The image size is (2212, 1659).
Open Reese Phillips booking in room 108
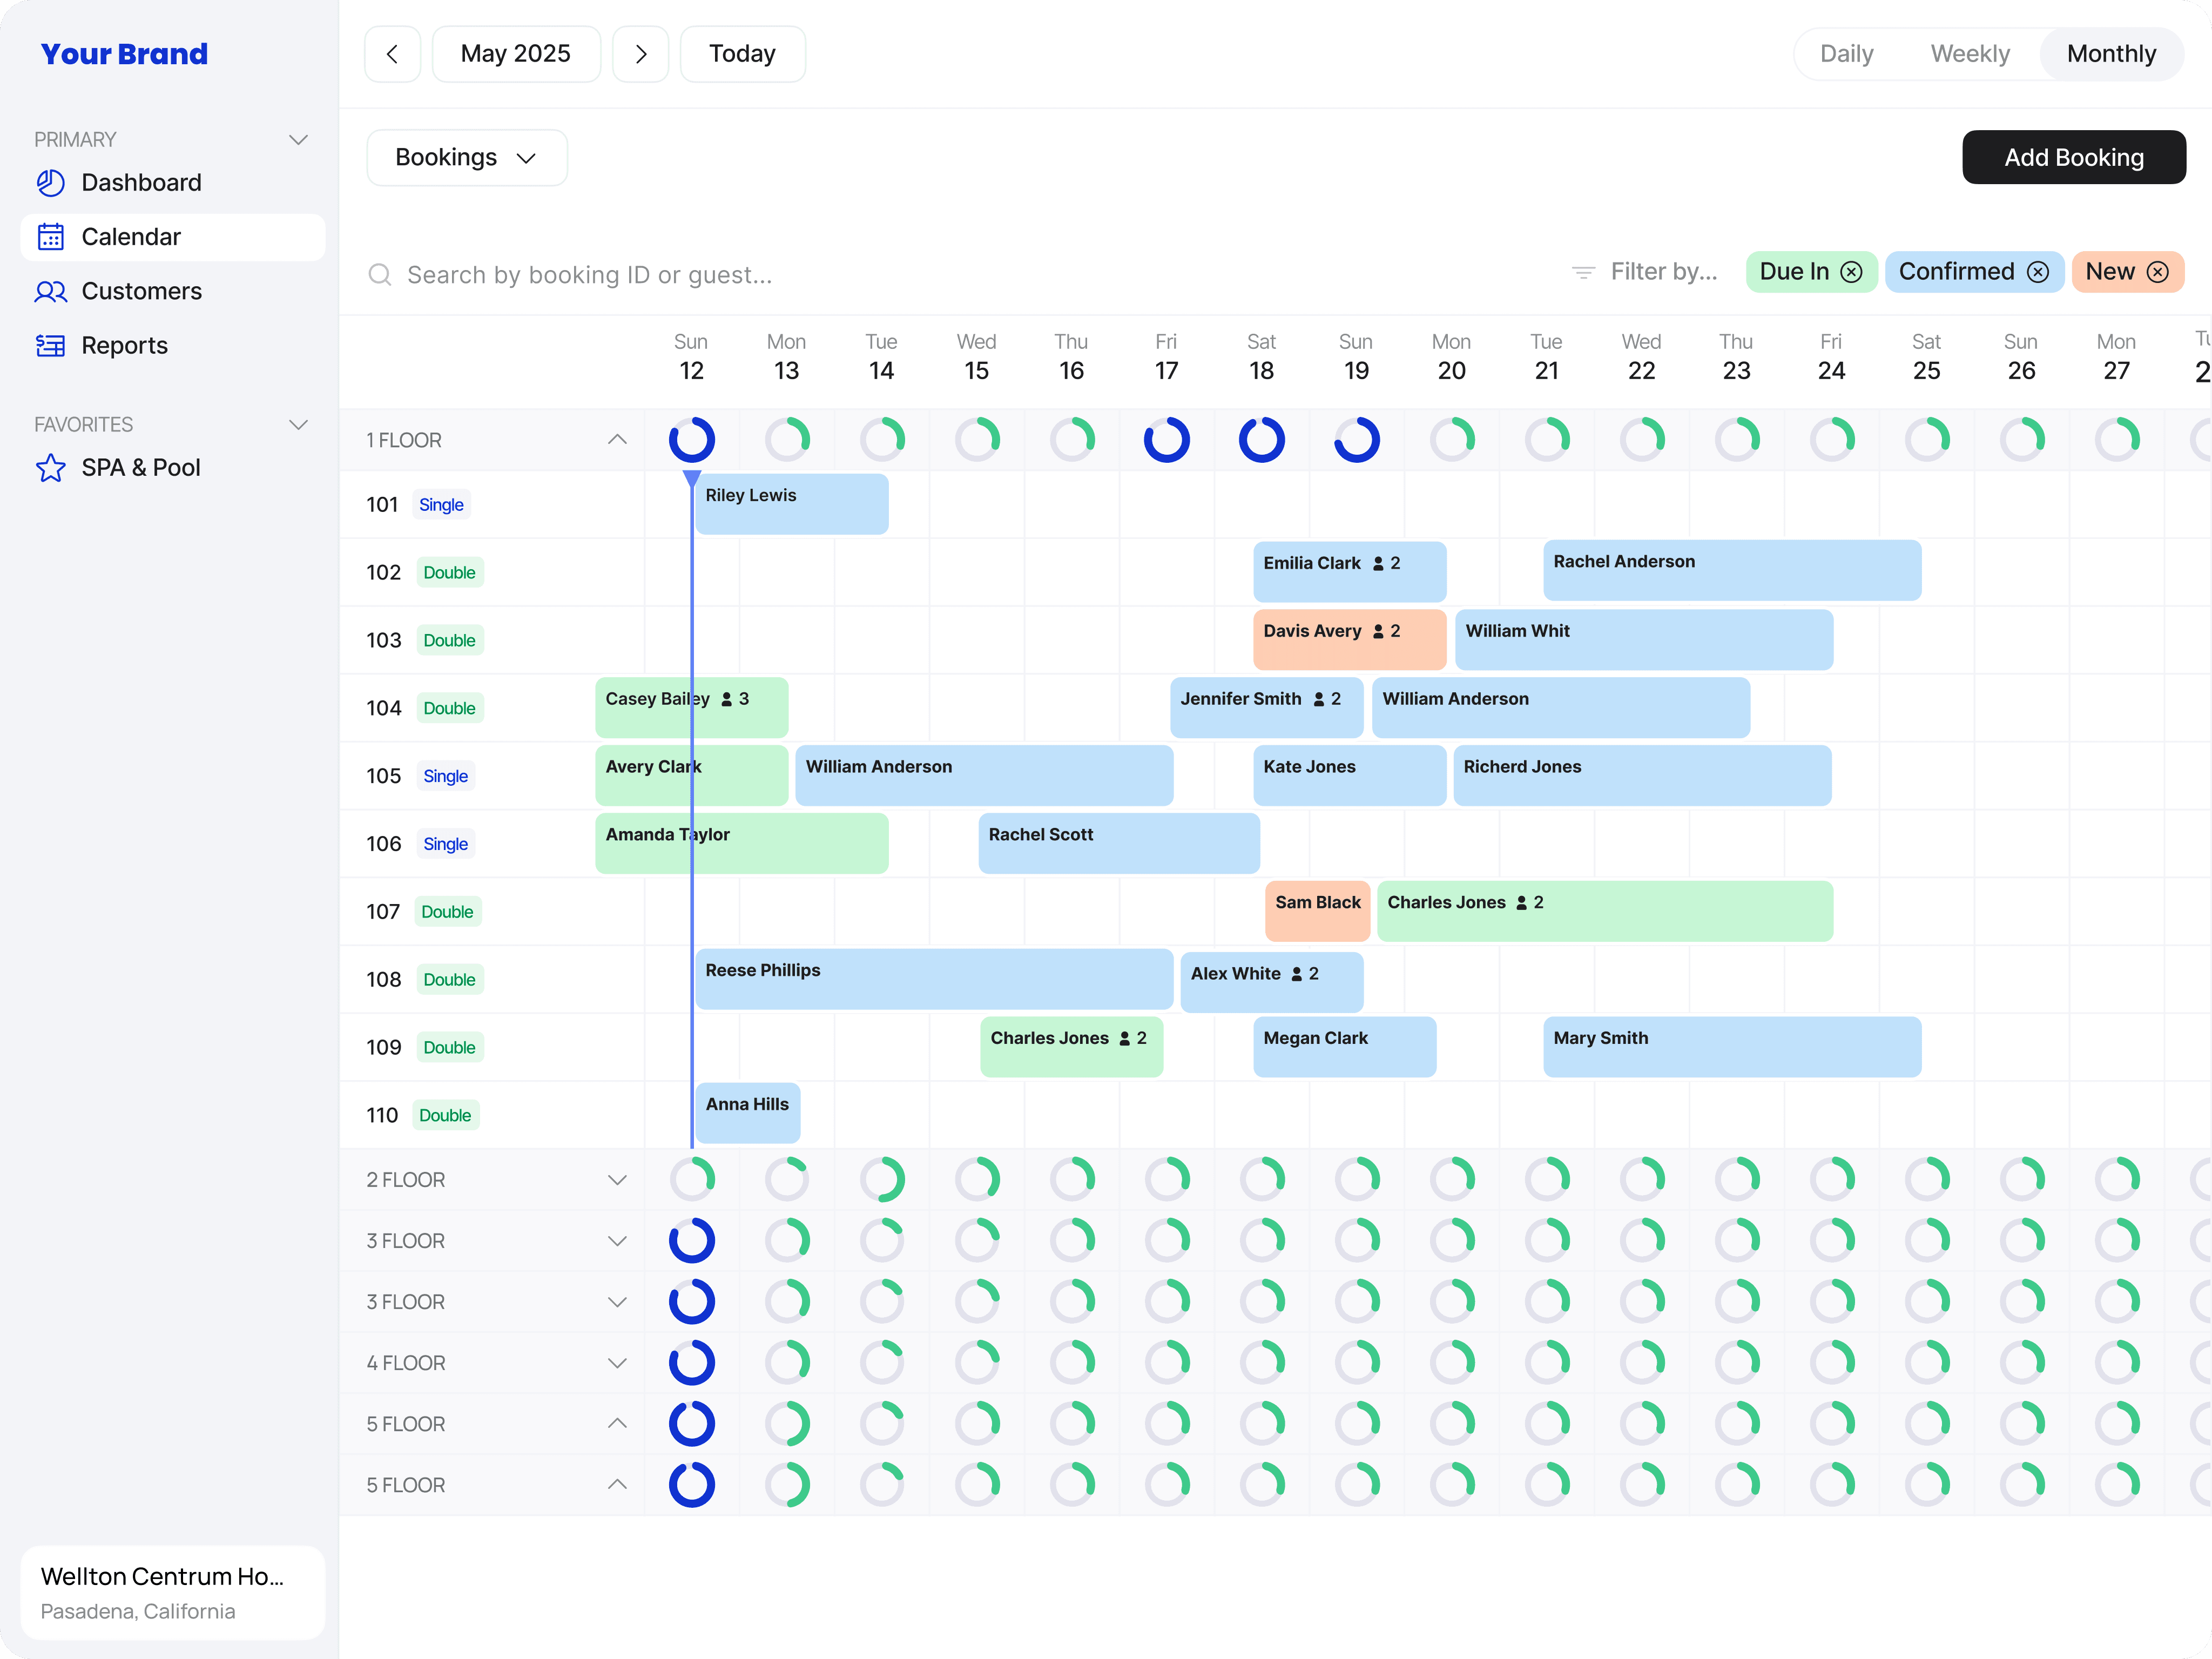click(x=934, y=979)
